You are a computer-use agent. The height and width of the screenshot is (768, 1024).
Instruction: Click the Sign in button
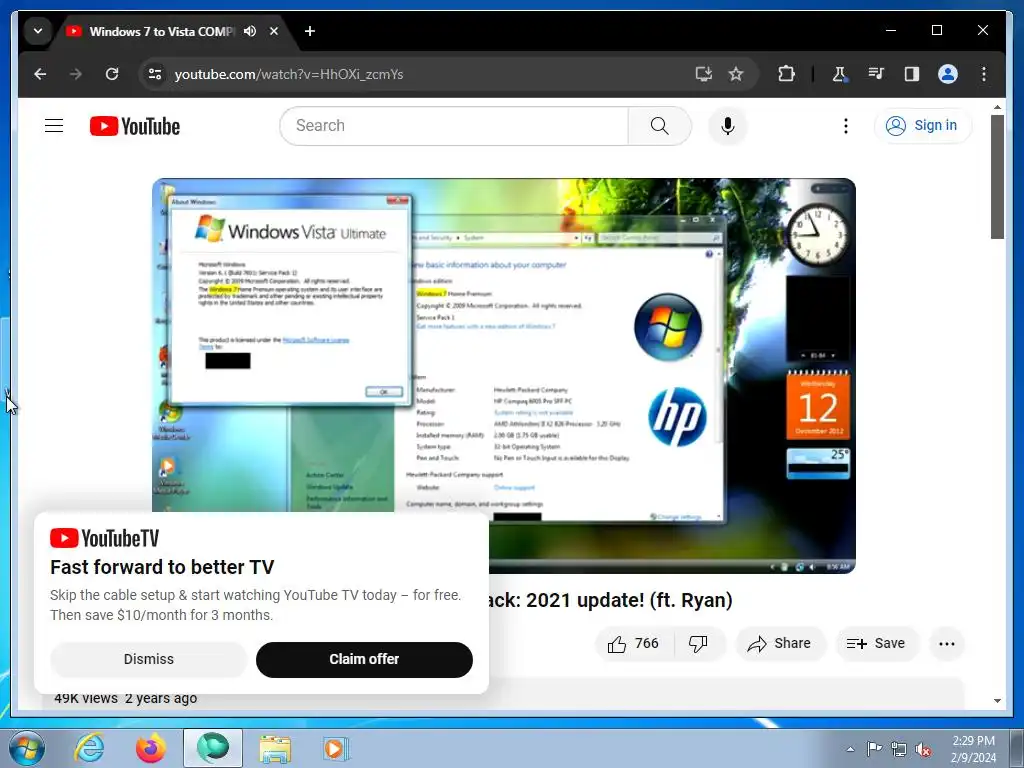pyautogui.click(x=922, y=125)
